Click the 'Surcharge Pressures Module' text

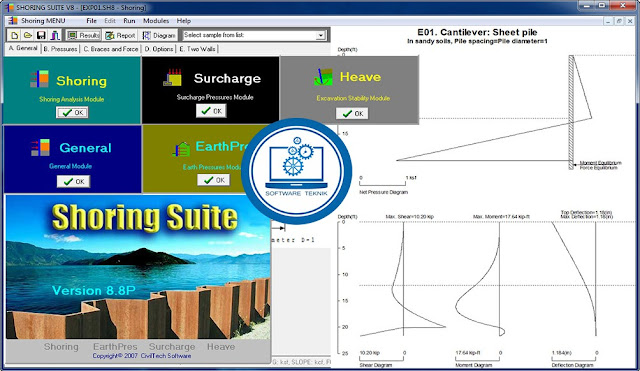coord(215,97)
